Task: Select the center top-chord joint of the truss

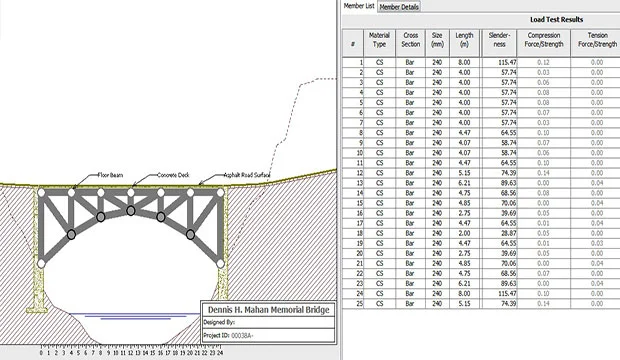Action: pos(130,193)
